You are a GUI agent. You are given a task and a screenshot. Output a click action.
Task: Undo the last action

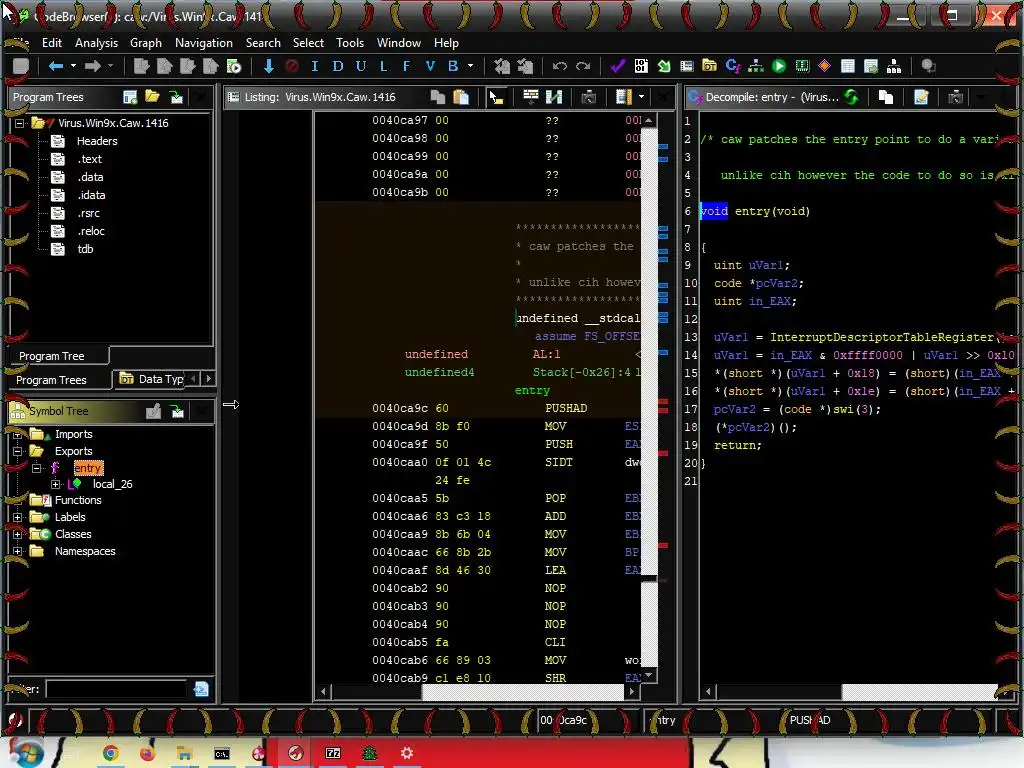(560, 66)
